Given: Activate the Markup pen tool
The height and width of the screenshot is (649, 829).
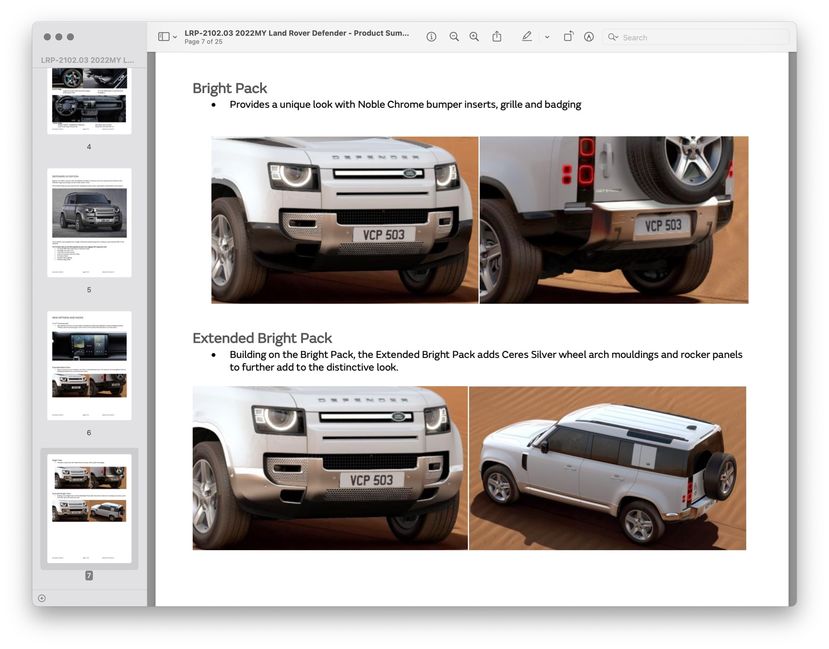Looking at the screenshot, I should click(527, 36).
